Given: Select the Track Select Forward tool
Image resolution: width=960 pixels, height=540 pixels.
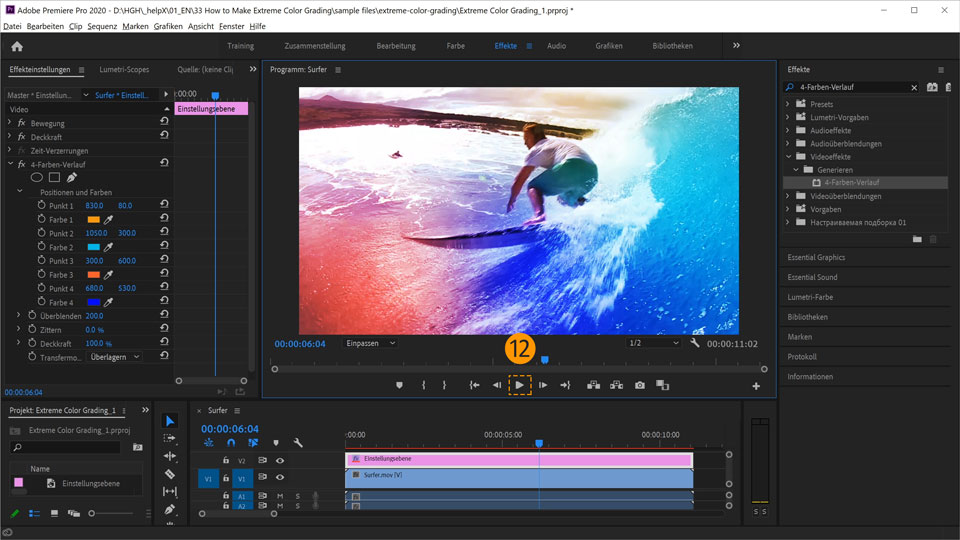Looking at the screenshot, I should pos(170,438).
